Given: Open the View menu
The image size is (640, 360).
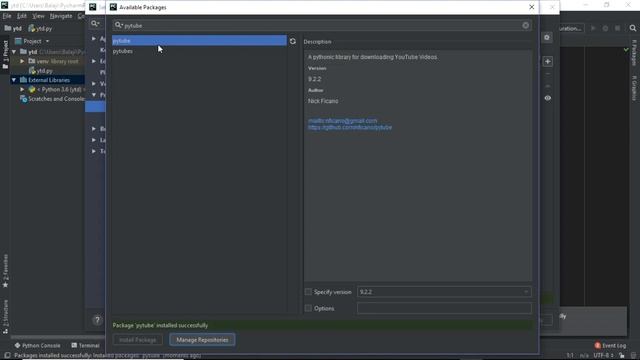Looking at the screenshot, I should pos(38,16).
